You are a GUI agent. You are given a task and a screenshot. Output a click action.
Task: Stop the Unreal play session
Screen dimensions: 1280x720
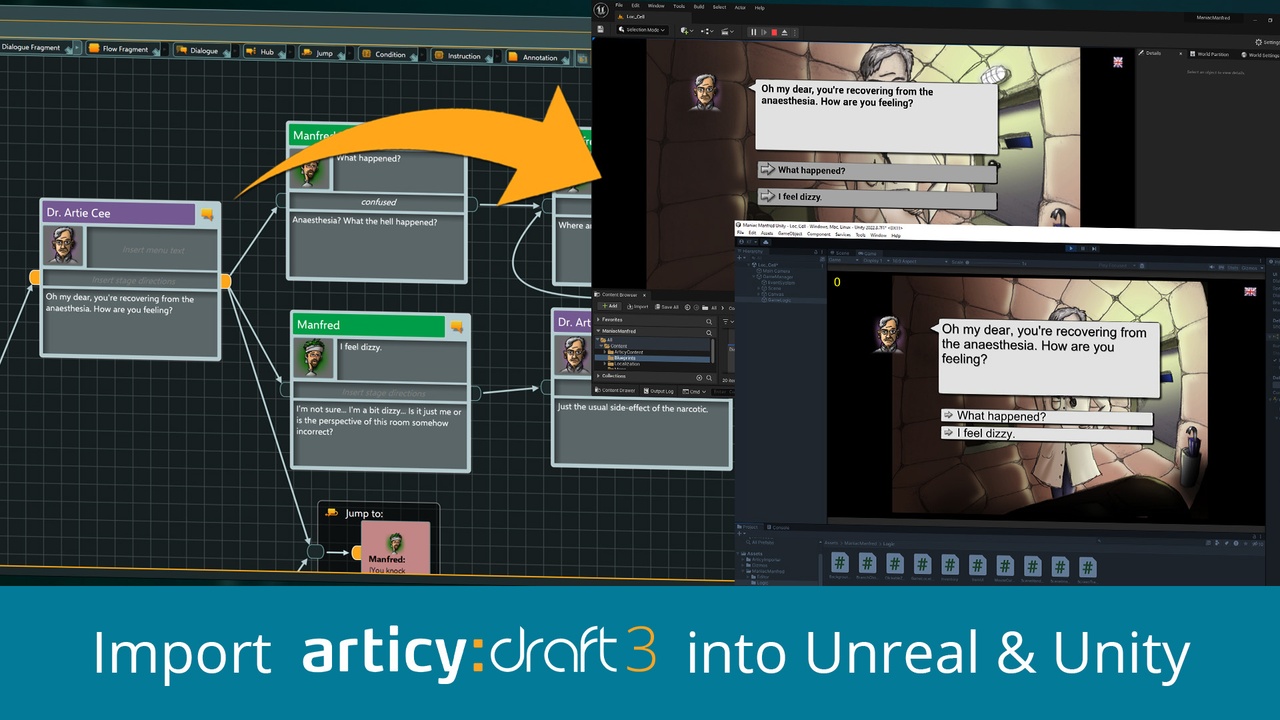[x=774, y=32]
